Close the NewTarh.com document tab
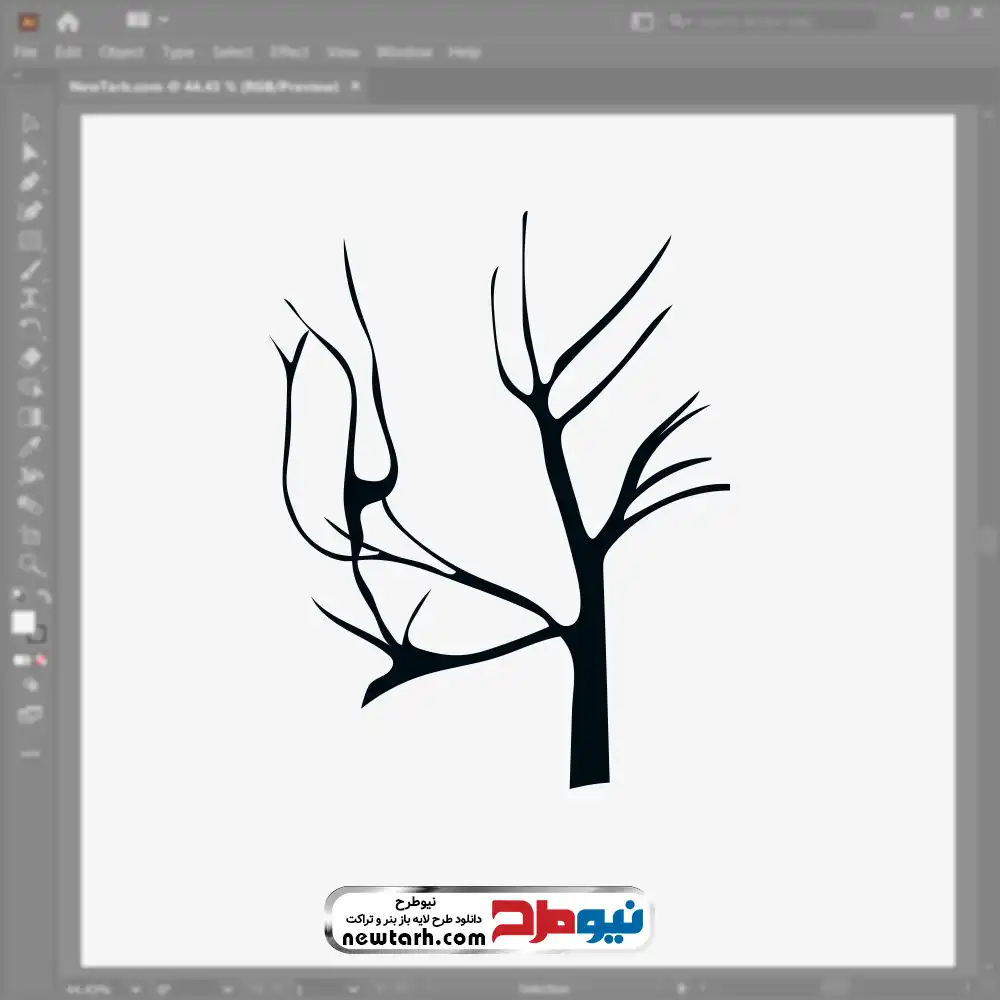The image size is (1000, 1000). (354, 87)
